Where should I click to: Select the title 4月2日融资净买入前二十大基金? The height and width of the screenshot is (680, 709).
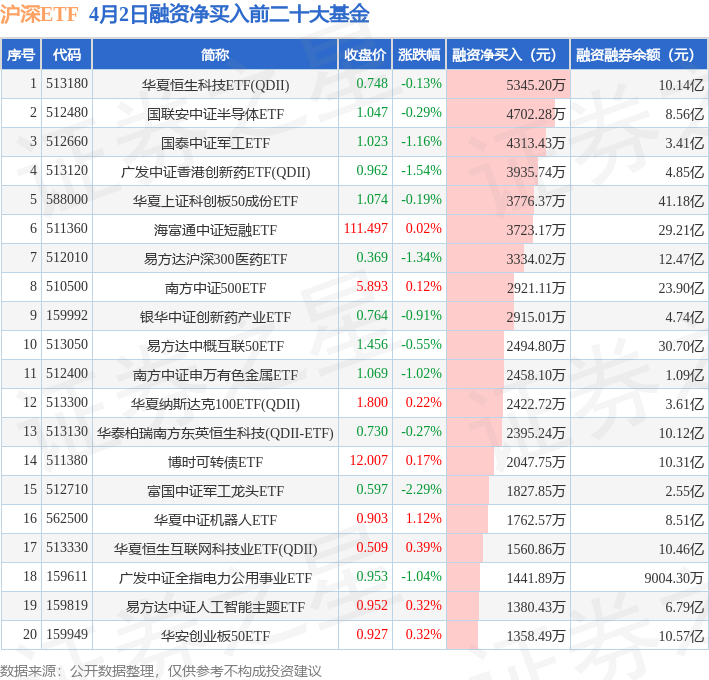click(x=229, y=14)
